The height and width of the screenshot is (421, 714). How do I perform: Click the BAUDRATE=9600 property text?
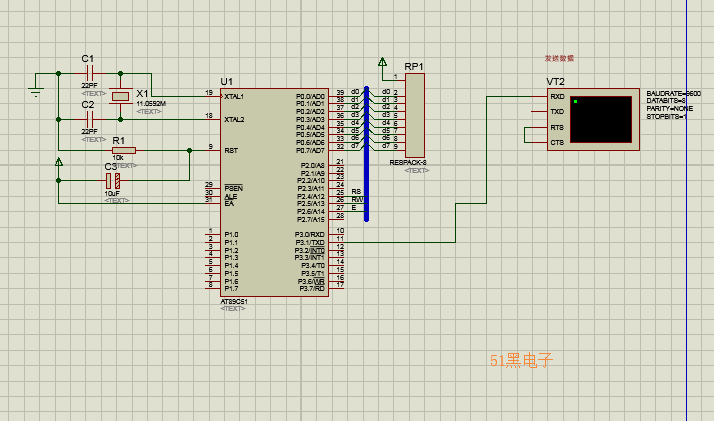(673, 93)
